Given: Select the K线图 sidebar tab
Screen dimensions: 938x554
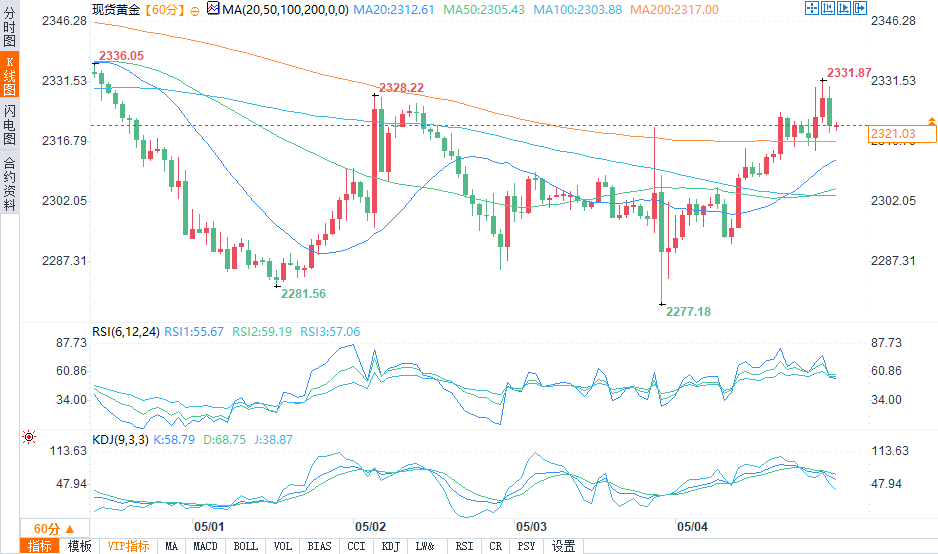Looking at the screenshot, I should tap(10, 75).
